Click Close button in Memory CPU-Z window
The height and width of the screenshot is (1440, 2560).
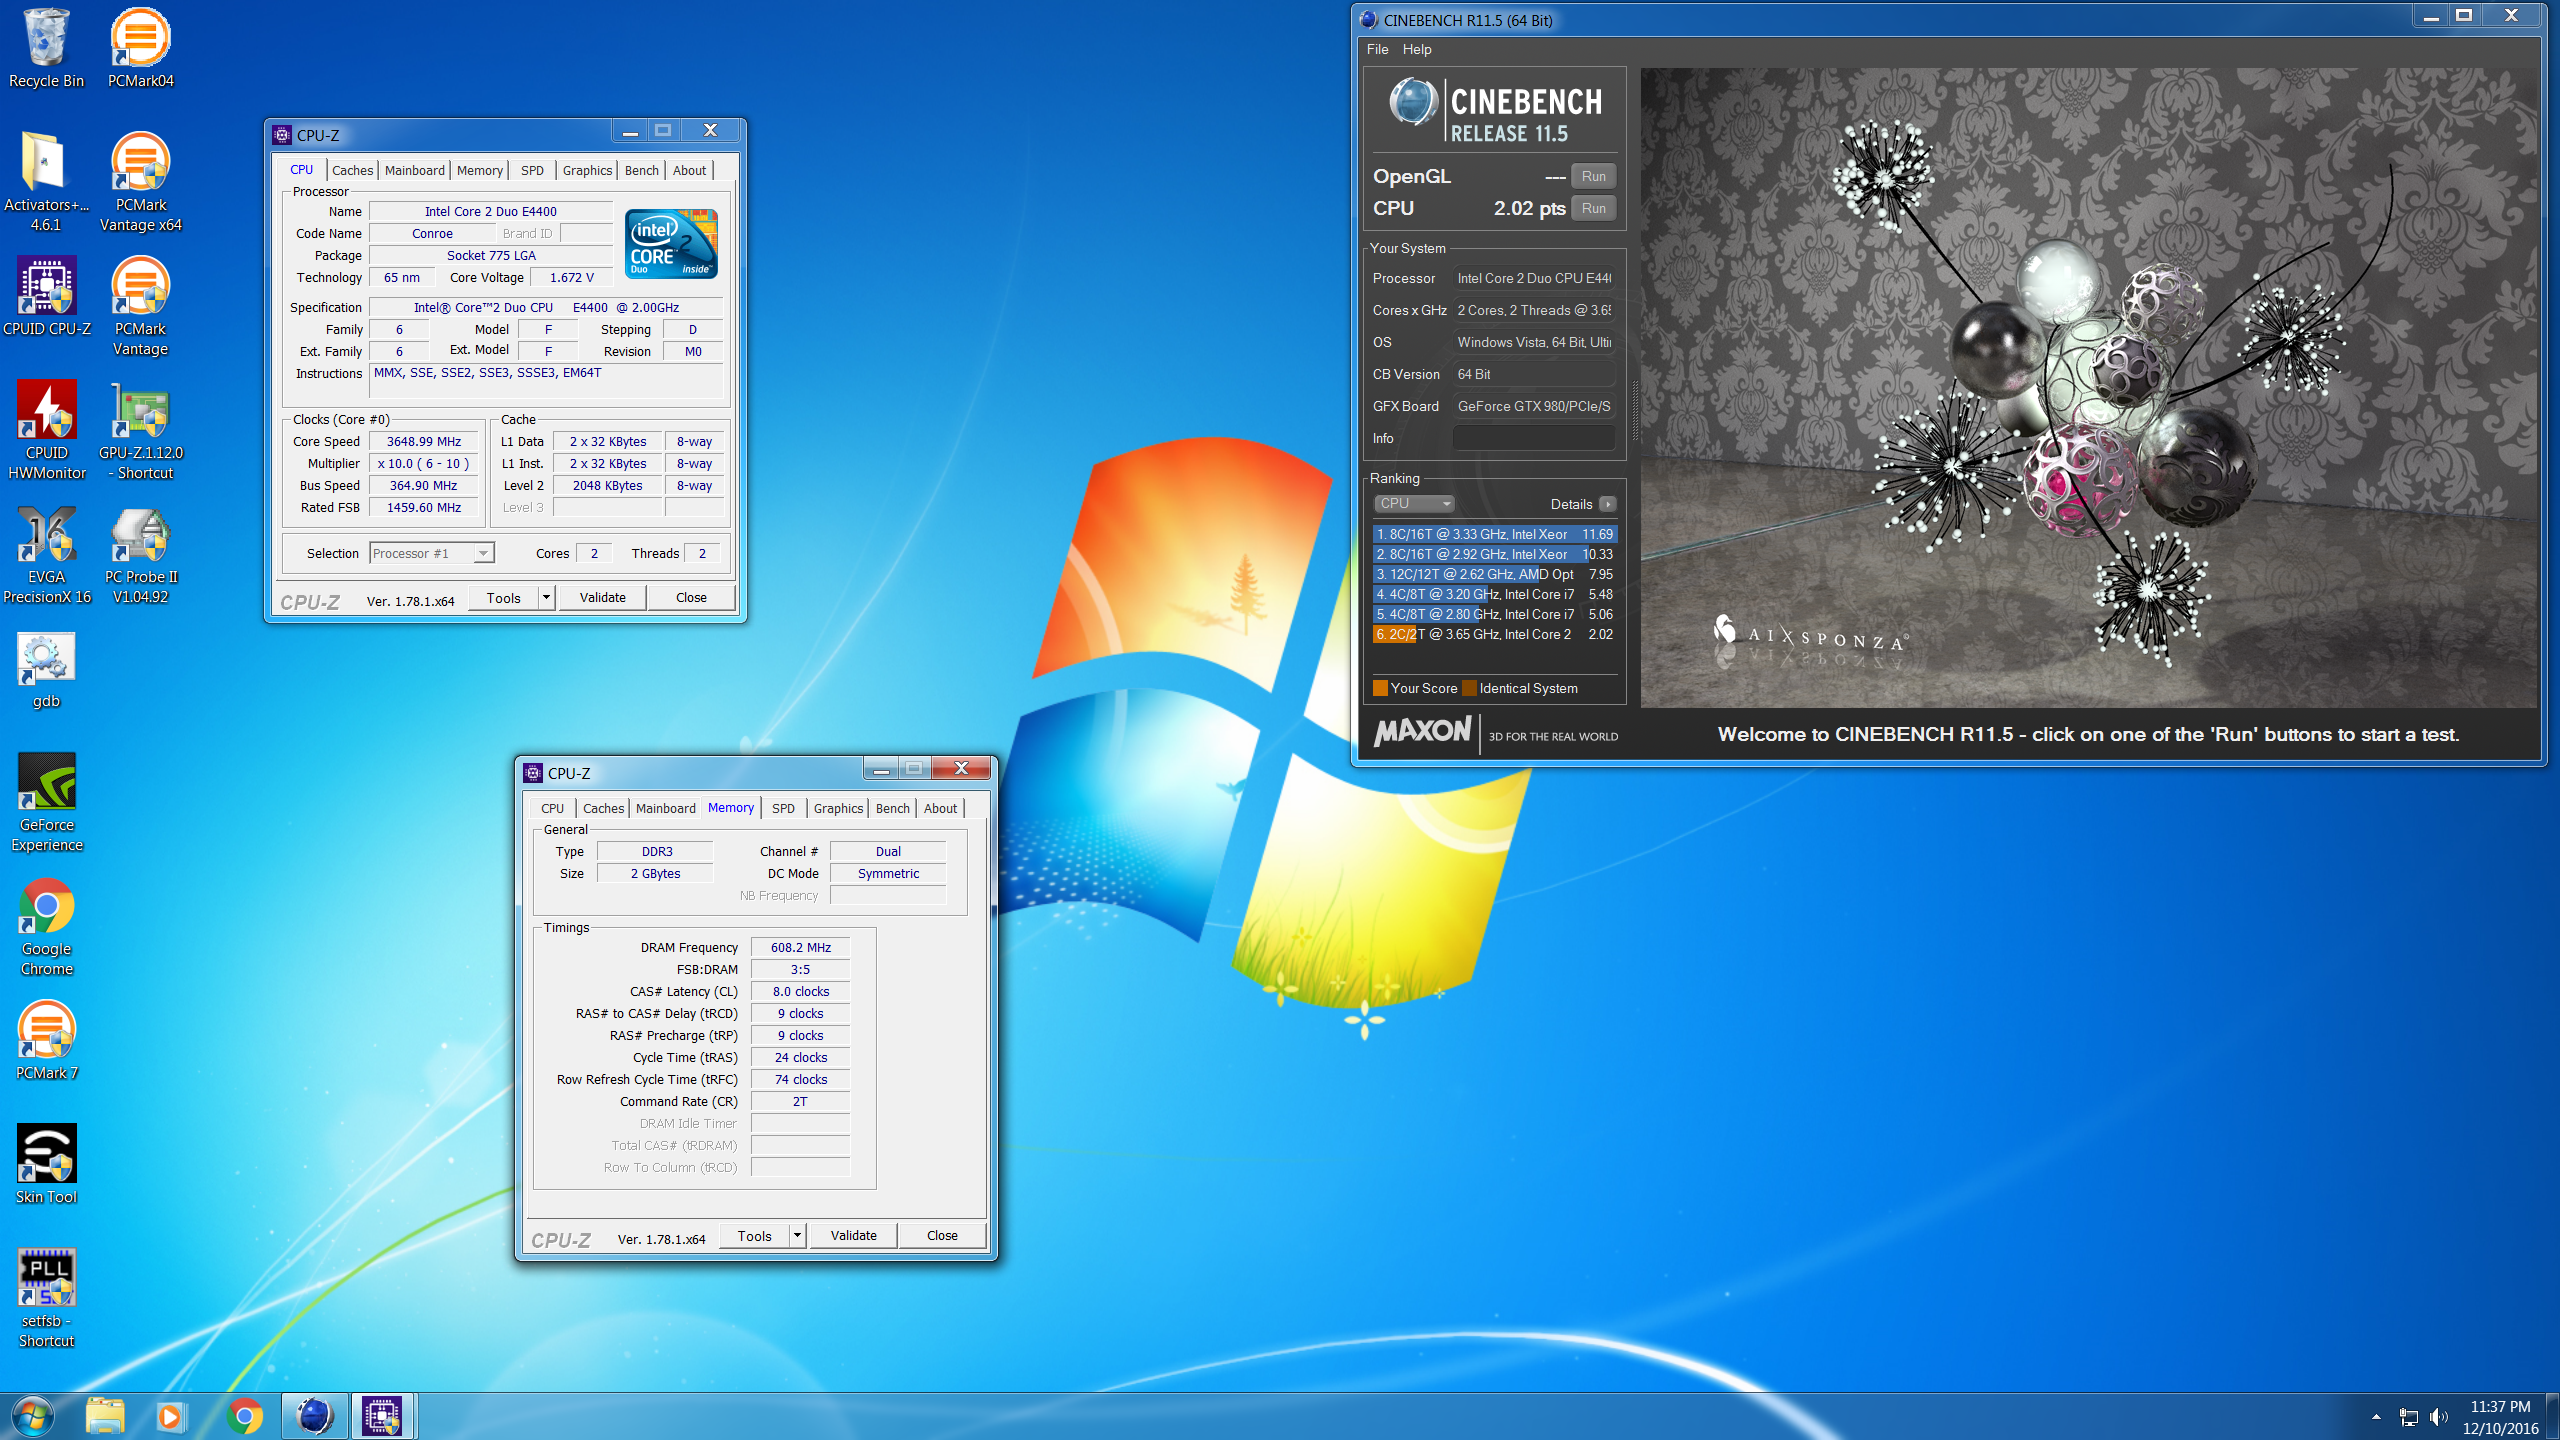[x=942, y=1235]
